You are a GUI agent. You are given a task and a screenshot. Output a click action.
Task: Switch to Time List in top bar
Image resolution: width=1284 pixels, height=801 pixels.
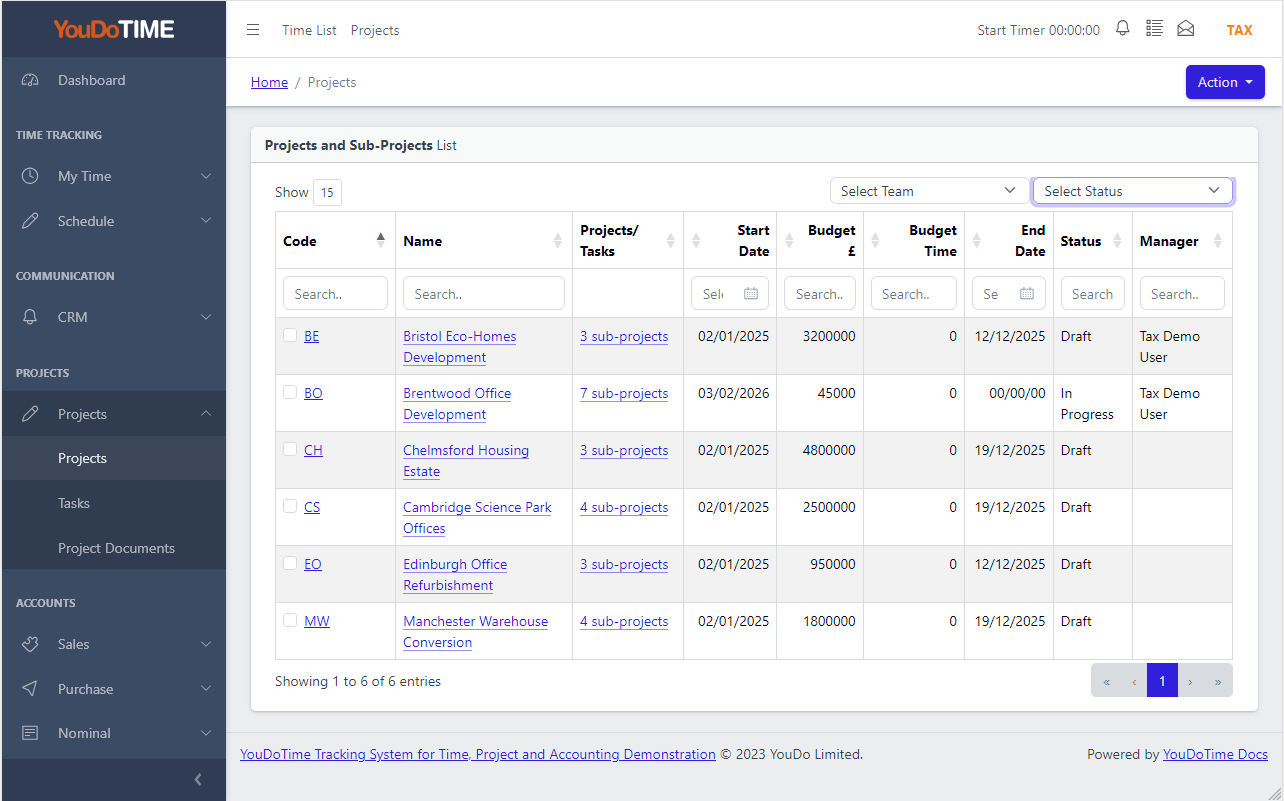pyautogui.click(x=309, y=30)
